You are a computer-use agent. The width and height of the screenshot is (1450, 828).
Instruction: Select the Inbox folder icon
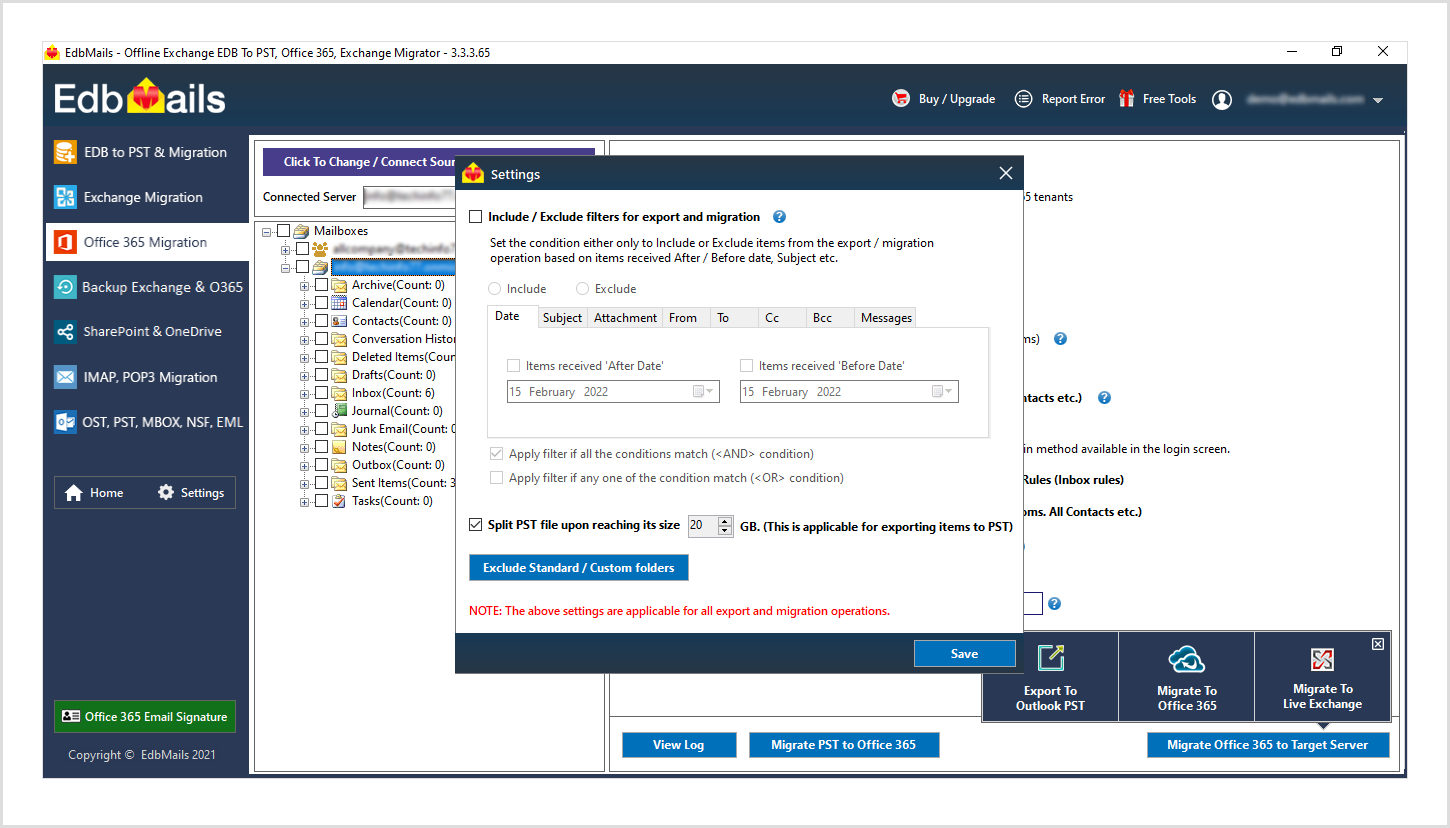(x=339, y=393)
